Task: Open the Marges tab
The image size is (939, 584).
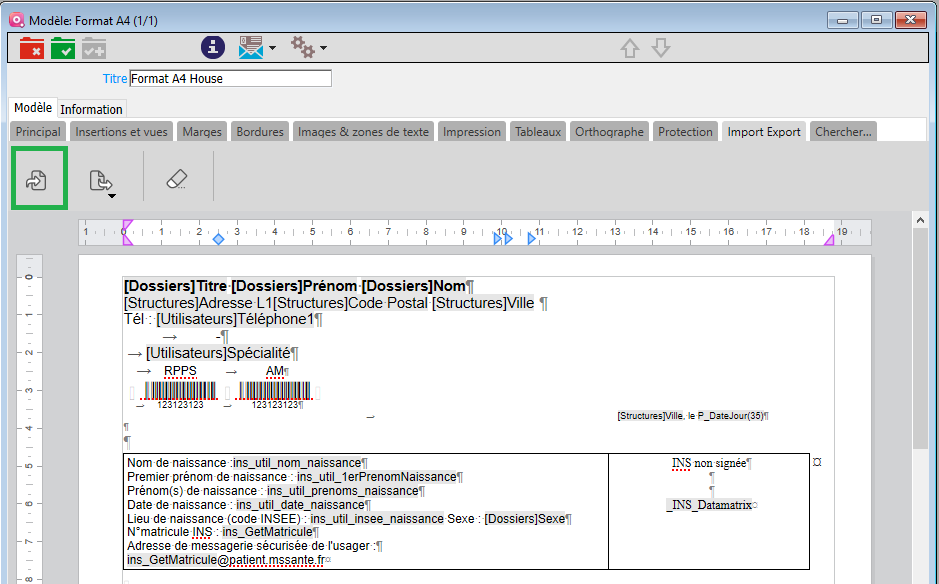Action: pos(202,132)
